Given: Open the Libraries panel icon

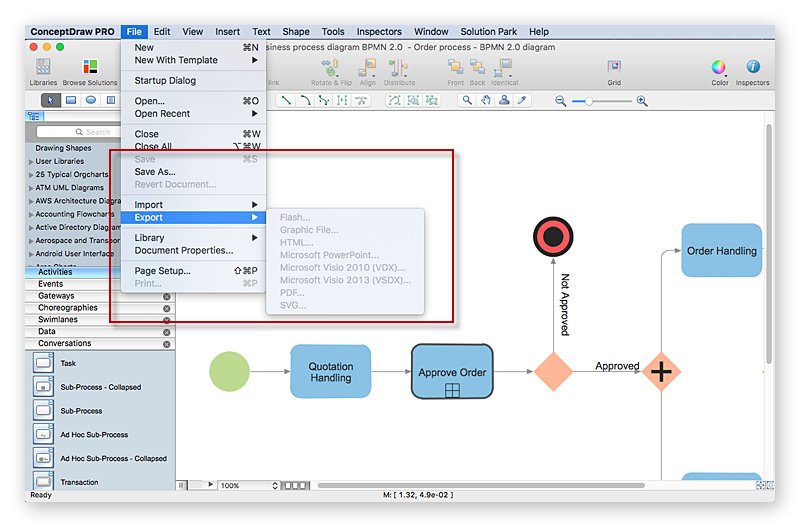Looking at the screenshot, I should (x=43, y=67).
